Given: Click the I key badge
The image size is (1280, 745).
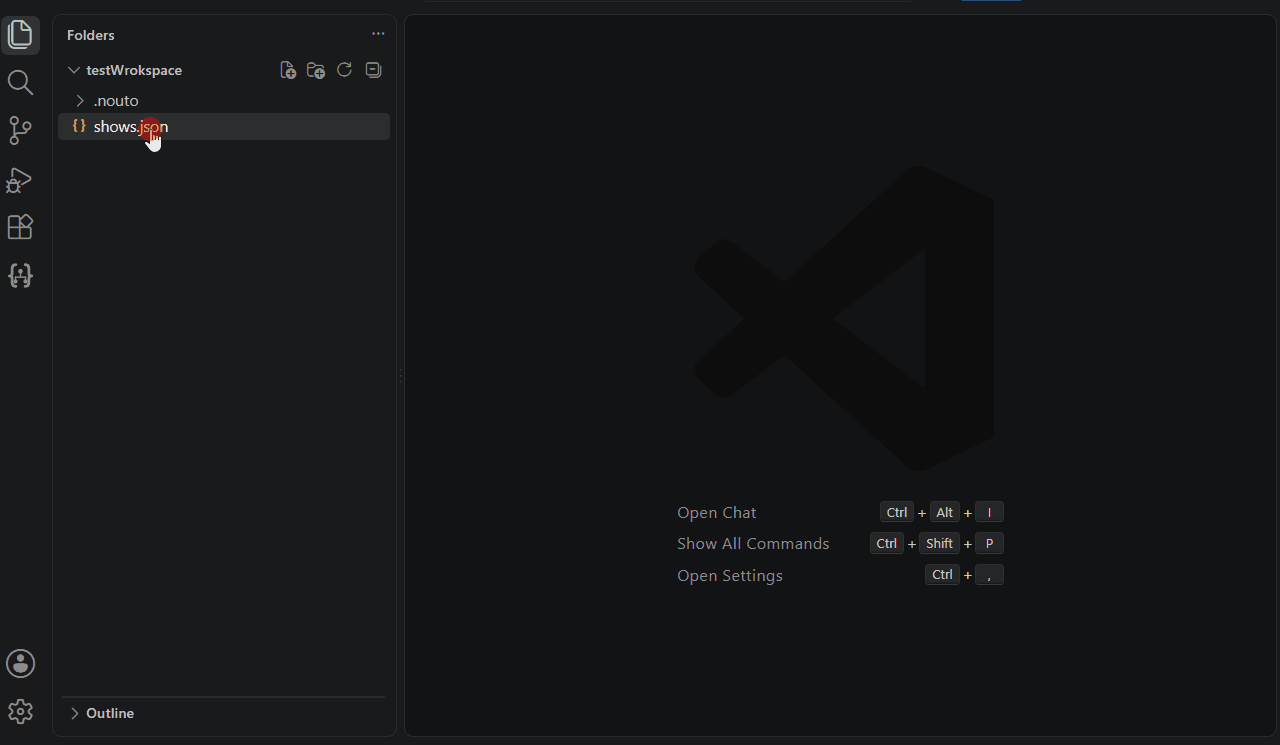Looking at the screenshot, I should tap(989, 512).
